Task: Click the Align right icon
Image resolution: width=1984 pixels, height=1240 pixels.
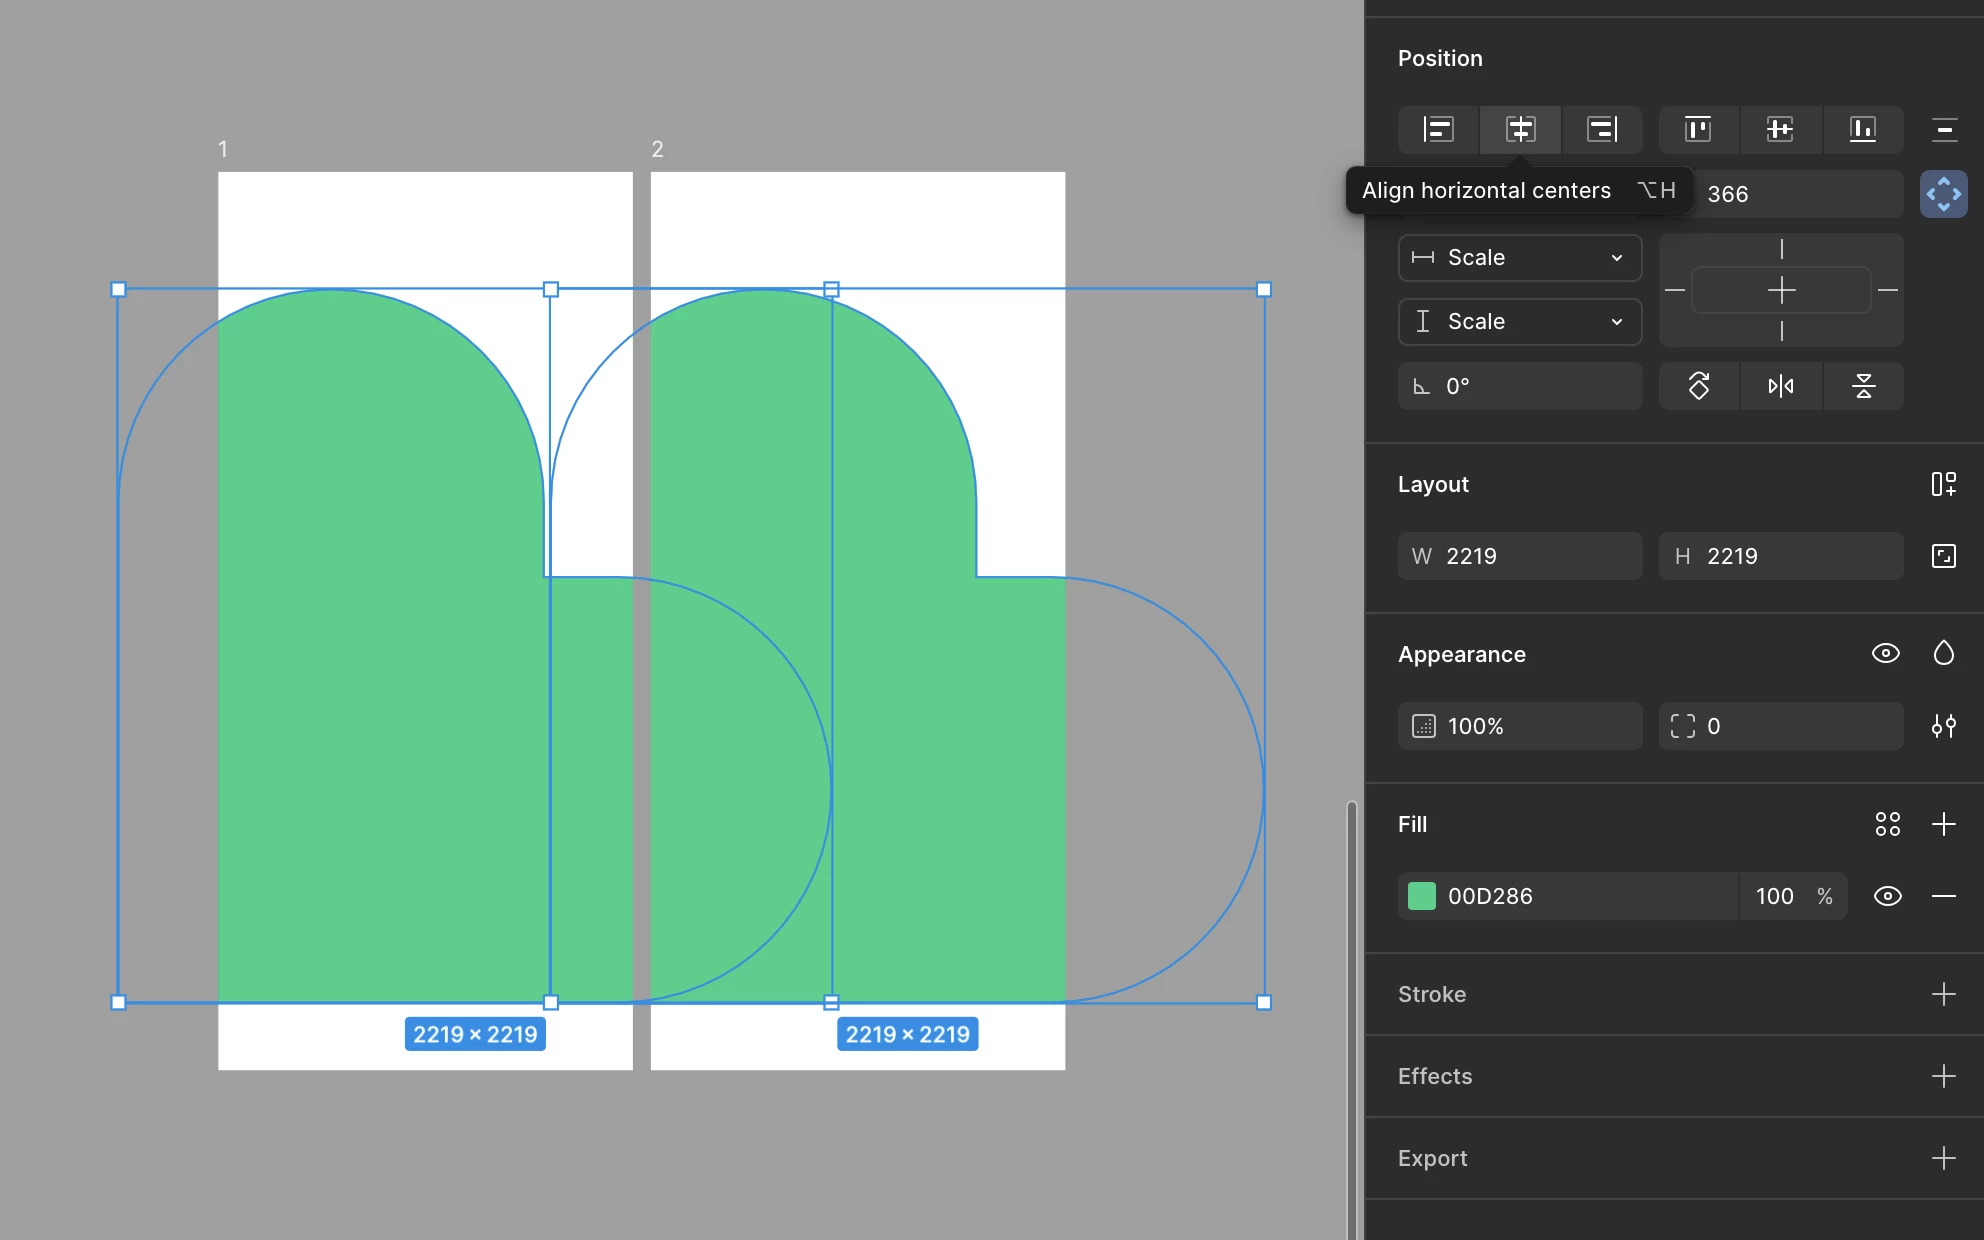Action: [1602, 129]
